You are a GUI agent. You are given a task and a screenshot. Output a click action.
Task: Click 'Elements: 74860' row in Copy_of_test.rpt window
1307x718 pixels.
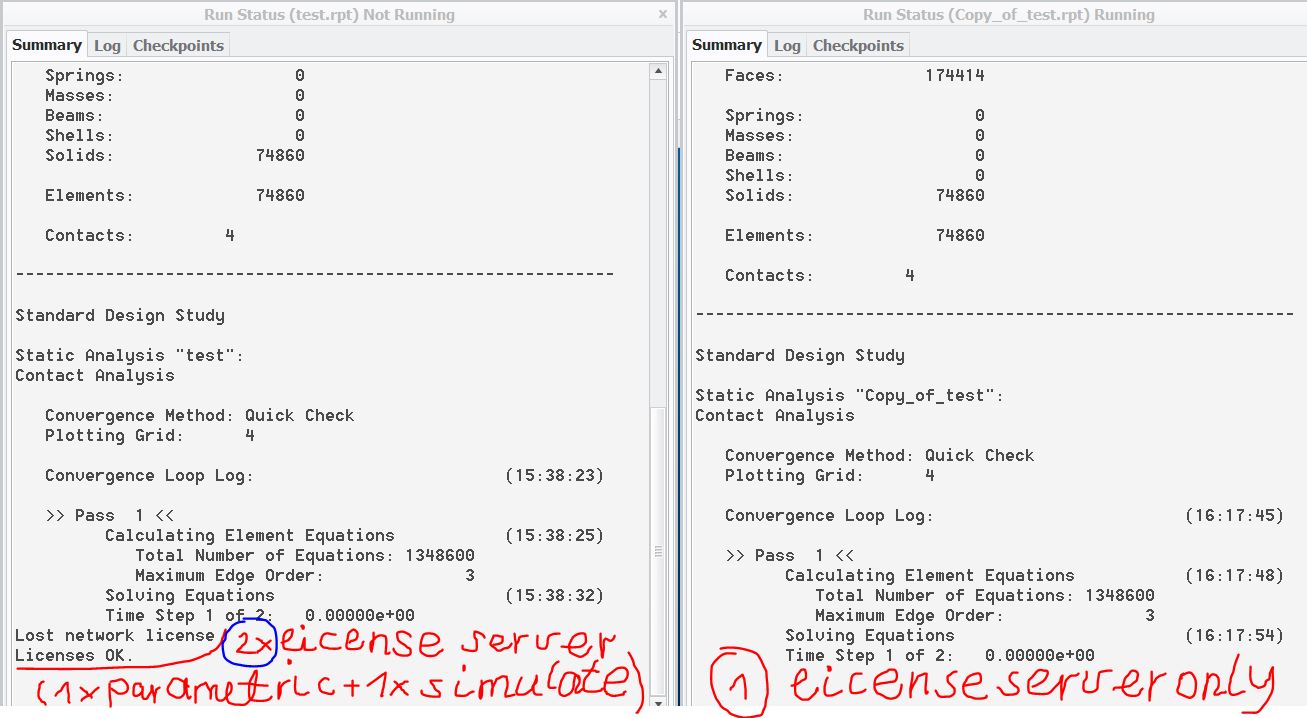855,235
